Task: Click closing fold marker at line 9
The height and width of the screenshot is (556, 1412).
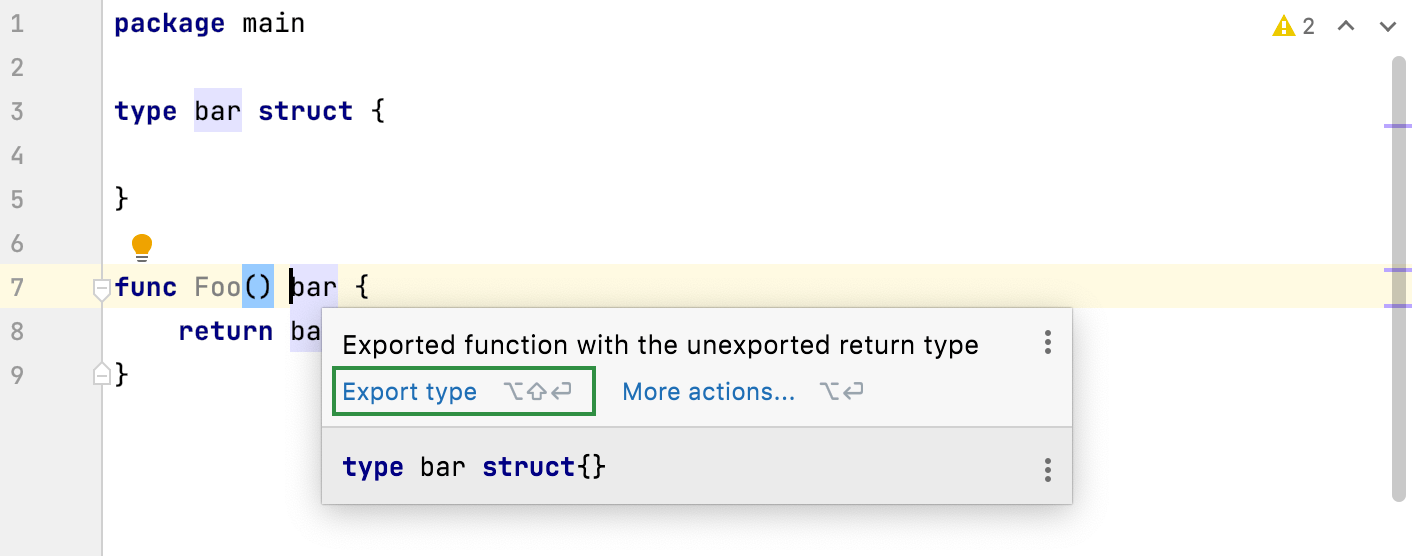Action: click(101, 374)
